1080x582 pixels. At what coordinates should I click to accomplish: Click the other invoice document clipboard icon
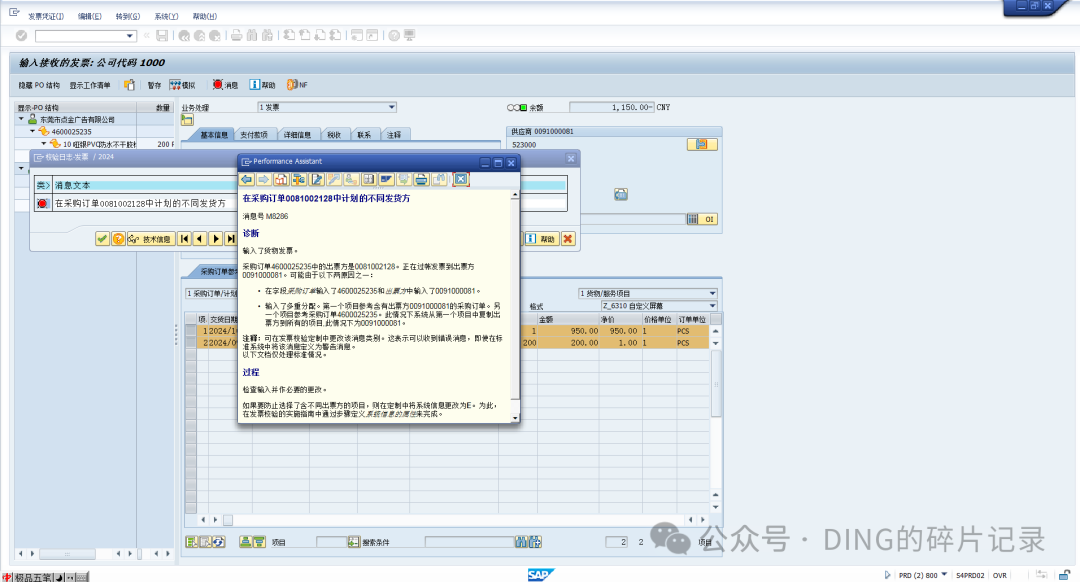129,85
